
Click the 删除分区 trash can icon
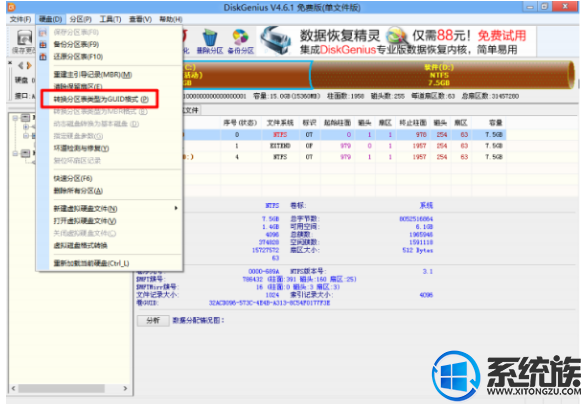210,39
